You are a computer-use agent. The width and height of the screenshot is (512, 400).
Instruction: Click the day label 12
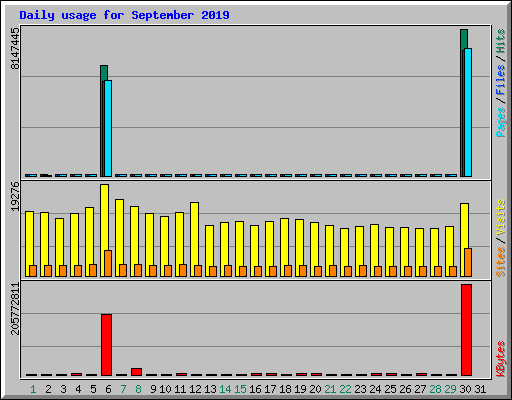click(x=195, y=389)
